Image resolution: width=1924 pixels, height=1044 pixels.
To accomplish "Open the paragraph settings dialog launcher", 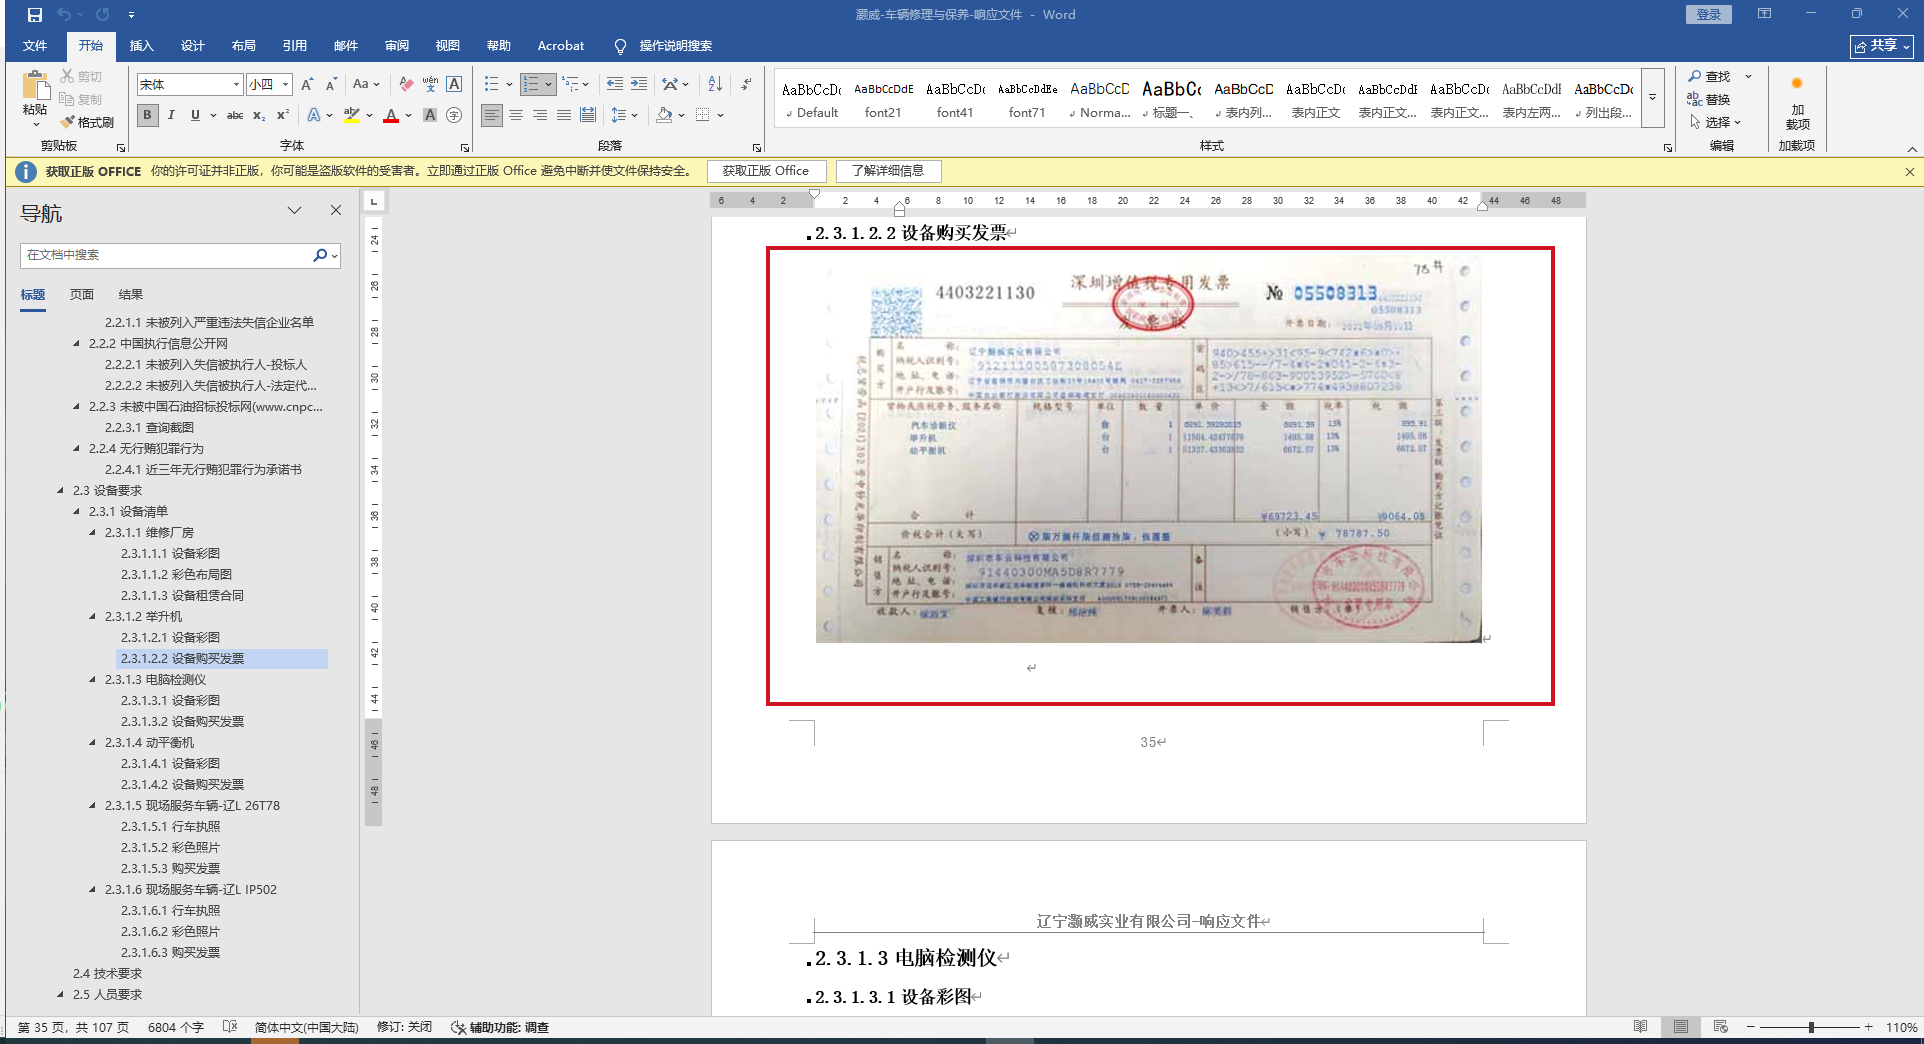I will coord(757,148).
